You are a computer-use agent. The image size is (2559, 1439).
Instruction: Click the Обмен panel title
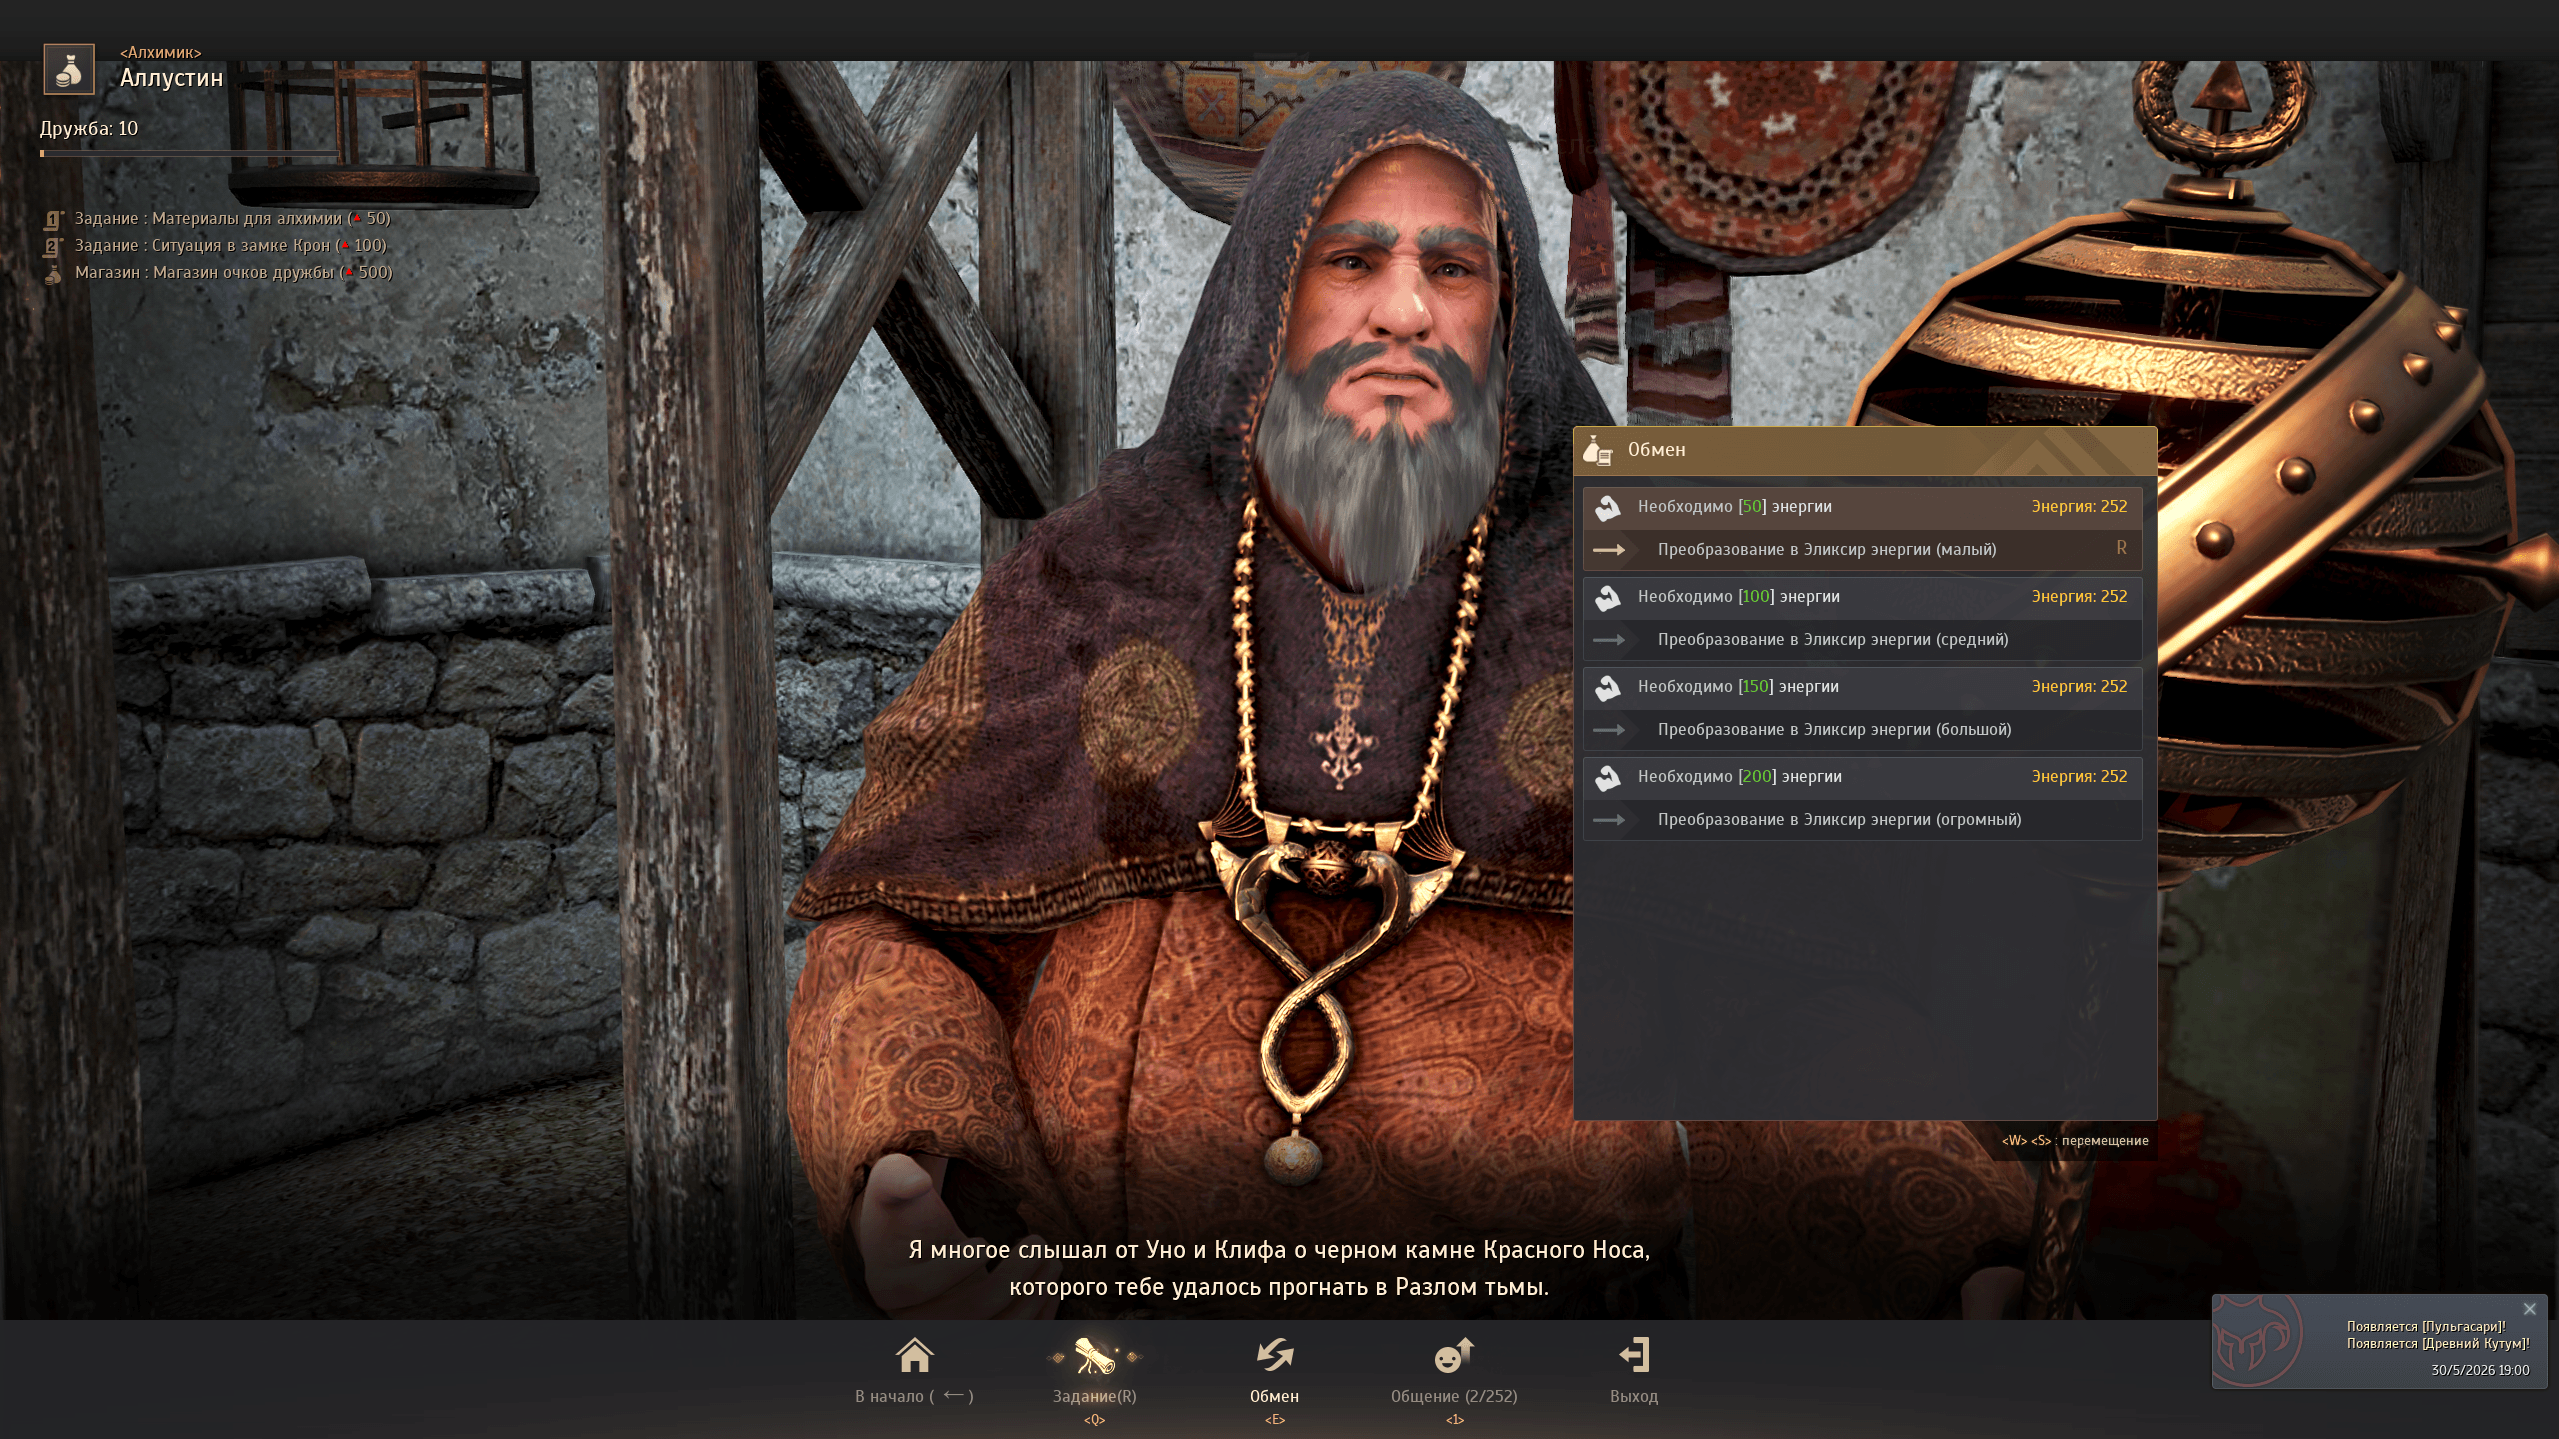(x=1657, y=450)
